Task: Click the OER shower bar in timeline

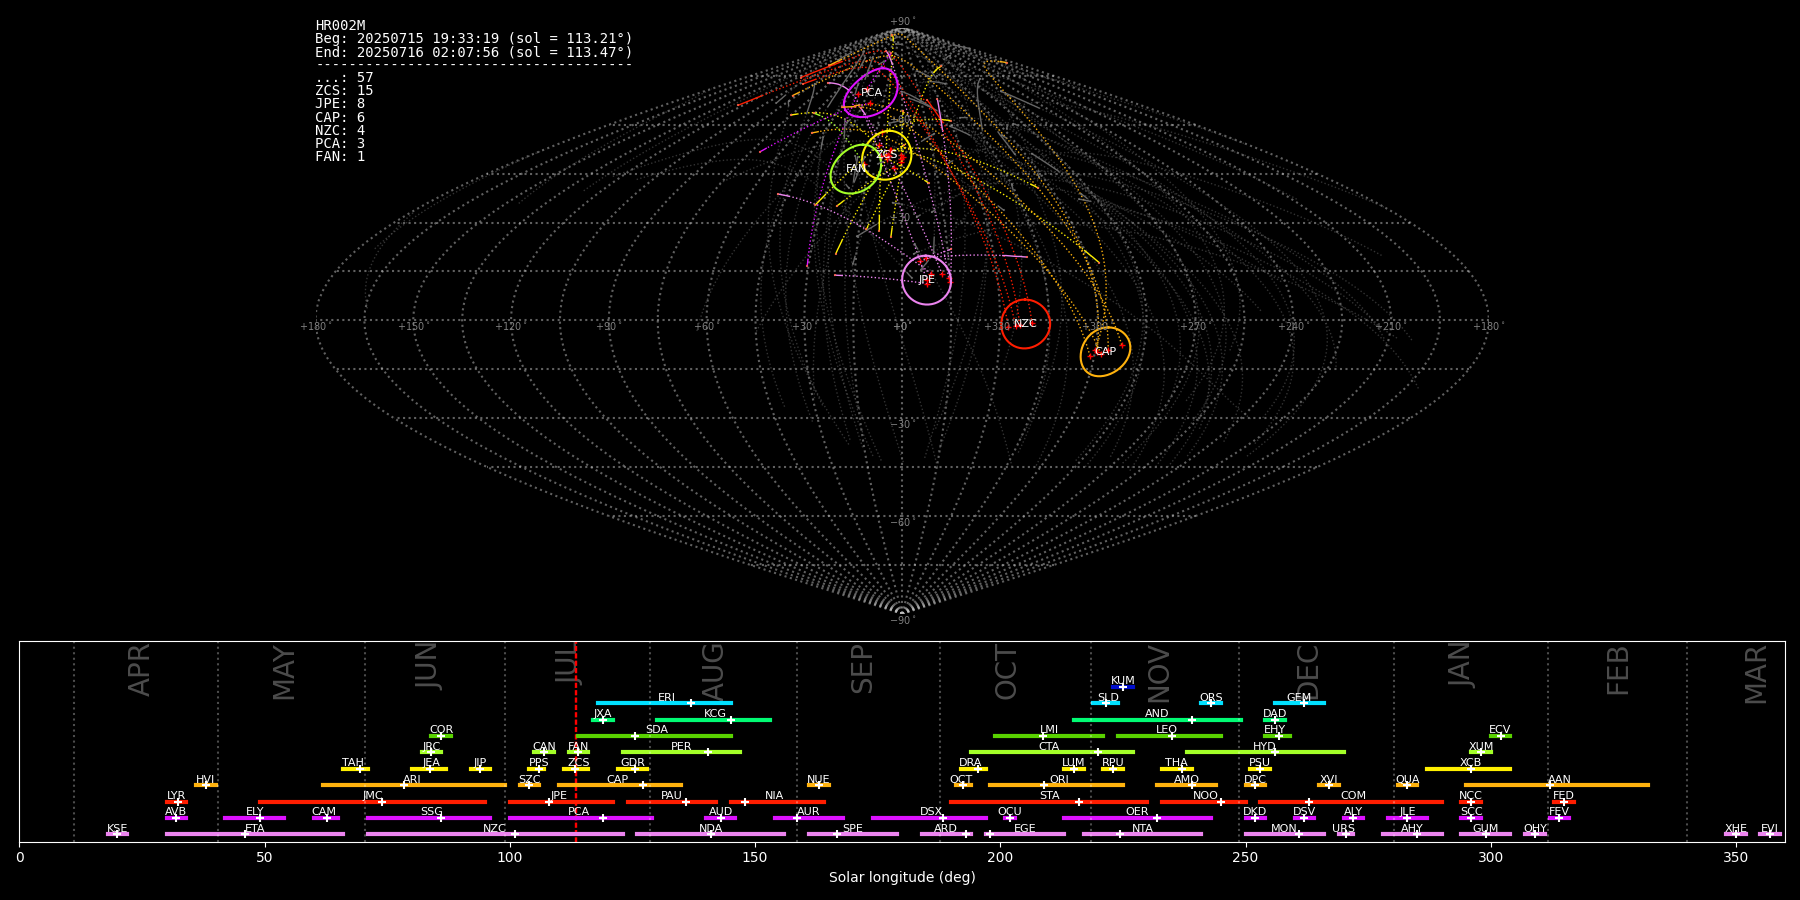Action: tap(1137, 818)
